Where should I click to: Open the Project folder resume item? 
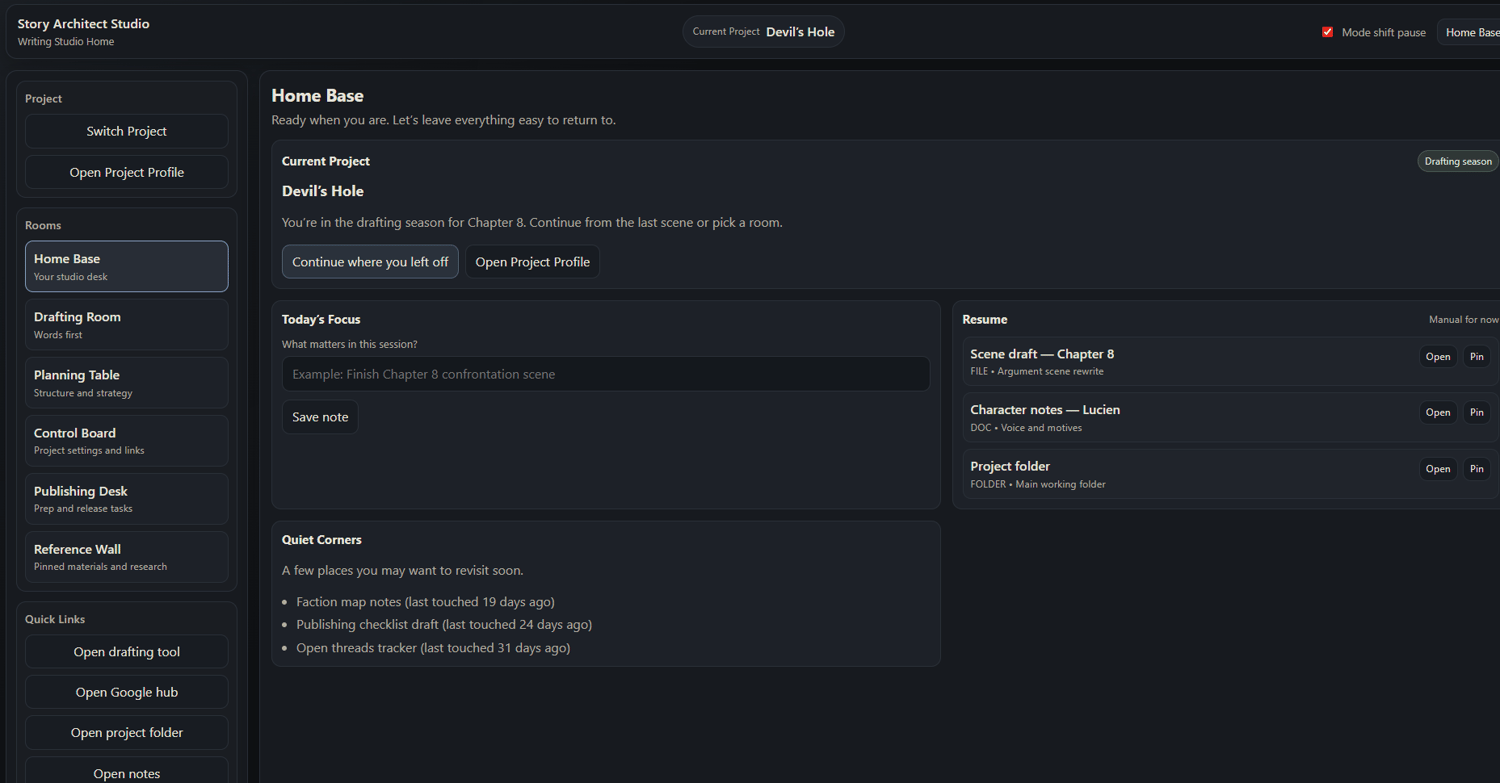click(x=1437, y=469)
